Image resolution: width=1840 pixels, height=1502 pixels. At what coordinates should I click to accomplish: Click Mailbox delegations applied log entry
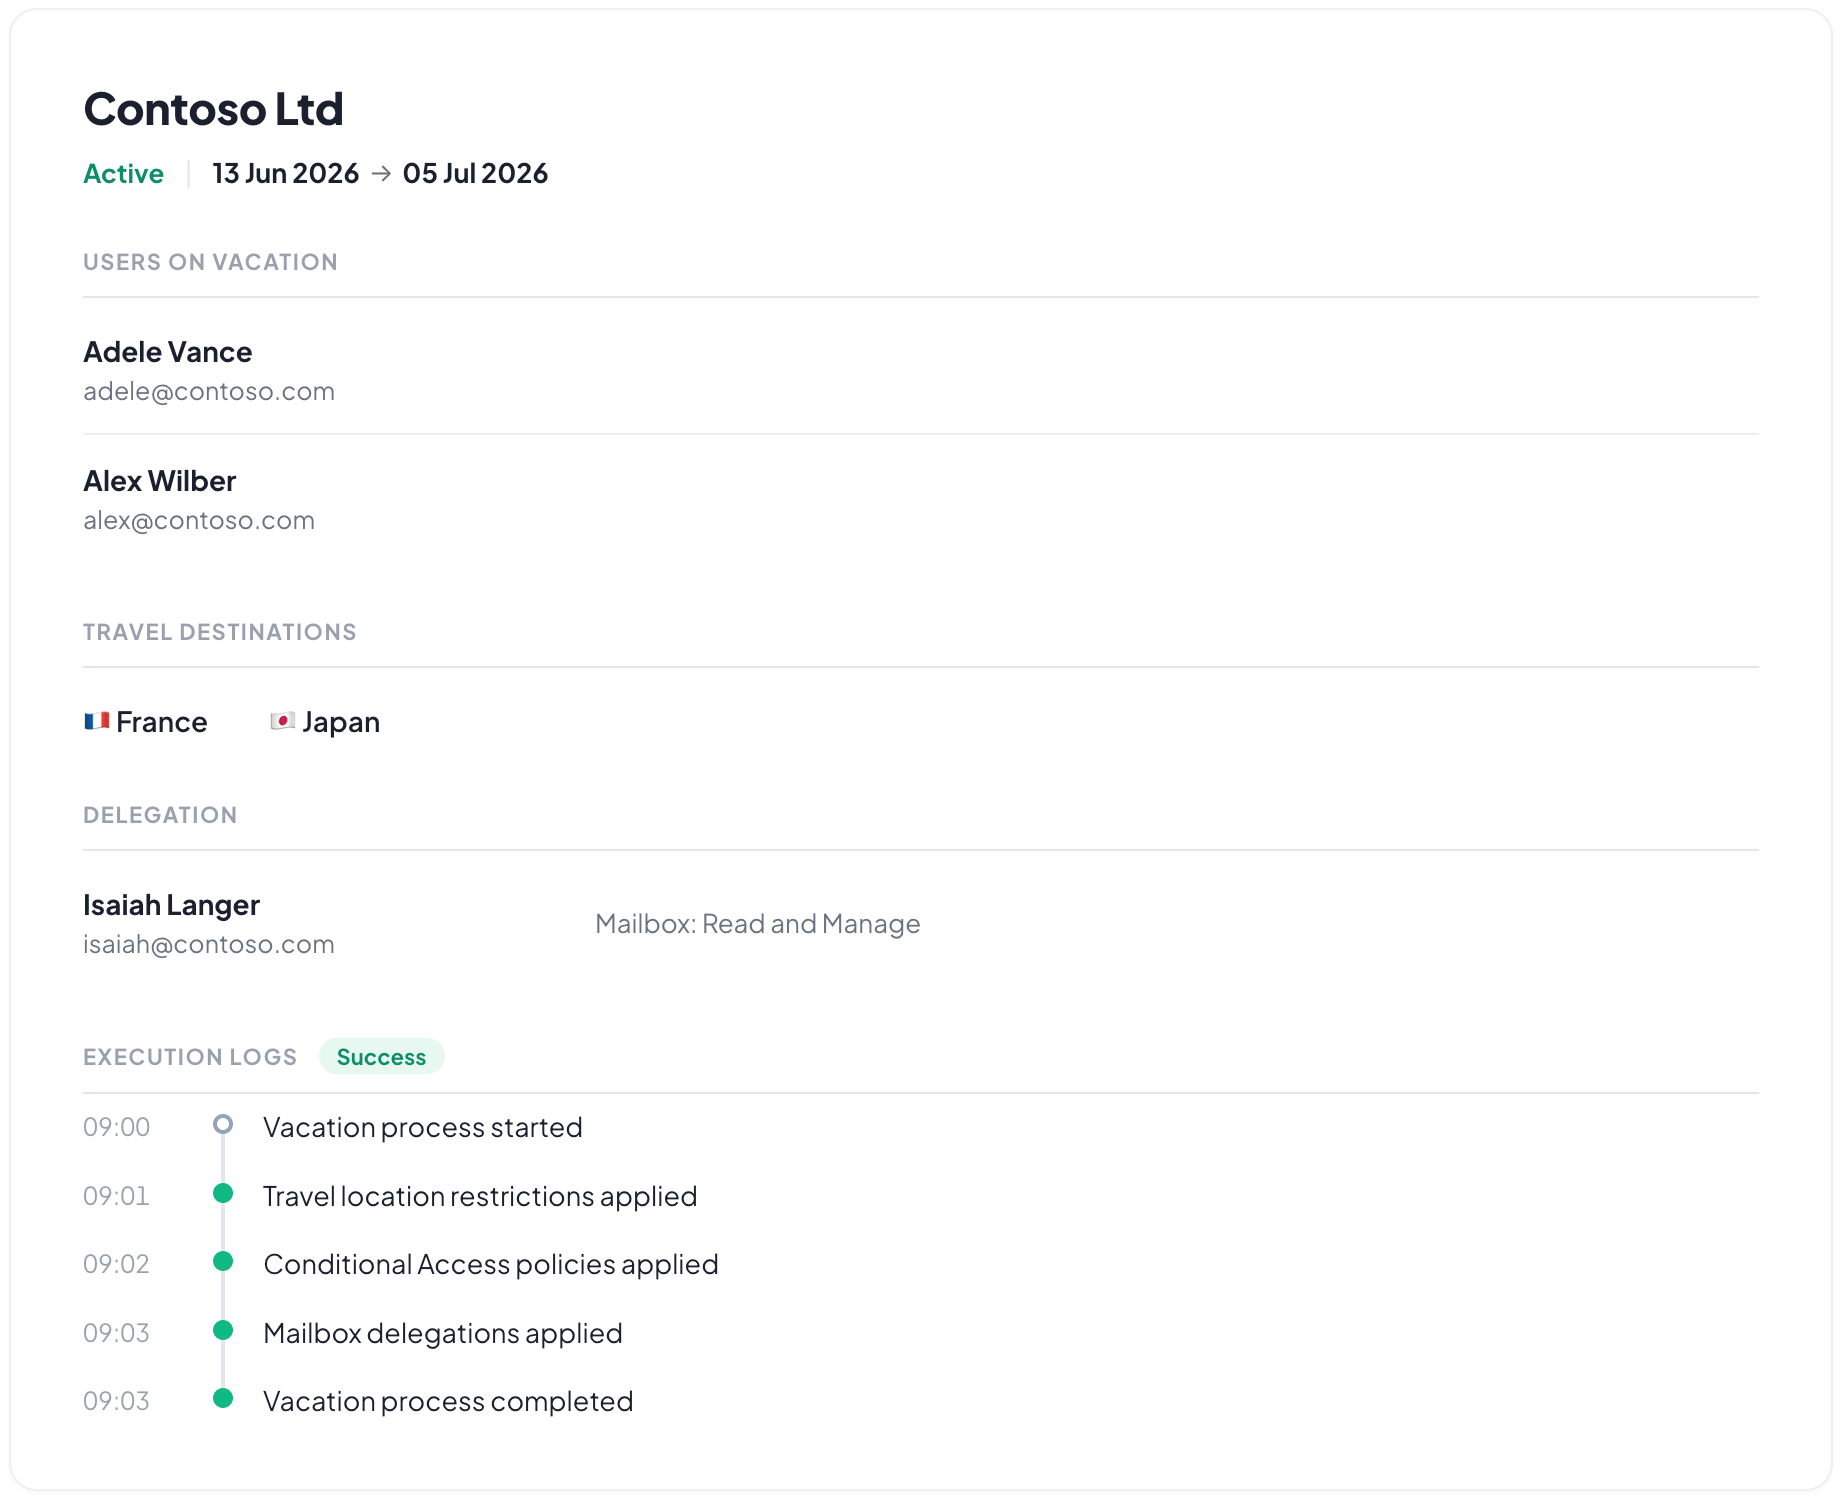point(443,1333)
